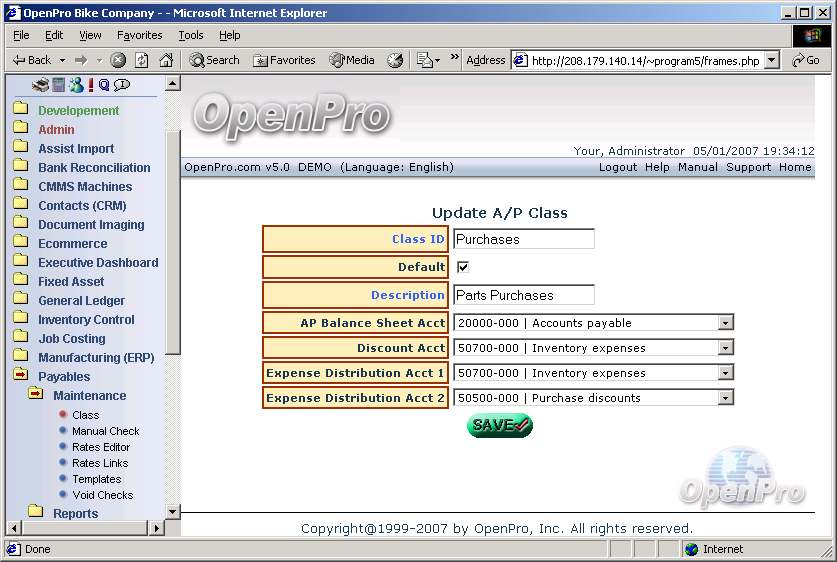
Task: Click the printer icon in the sidebar toolbar
Action: (41, 85)
